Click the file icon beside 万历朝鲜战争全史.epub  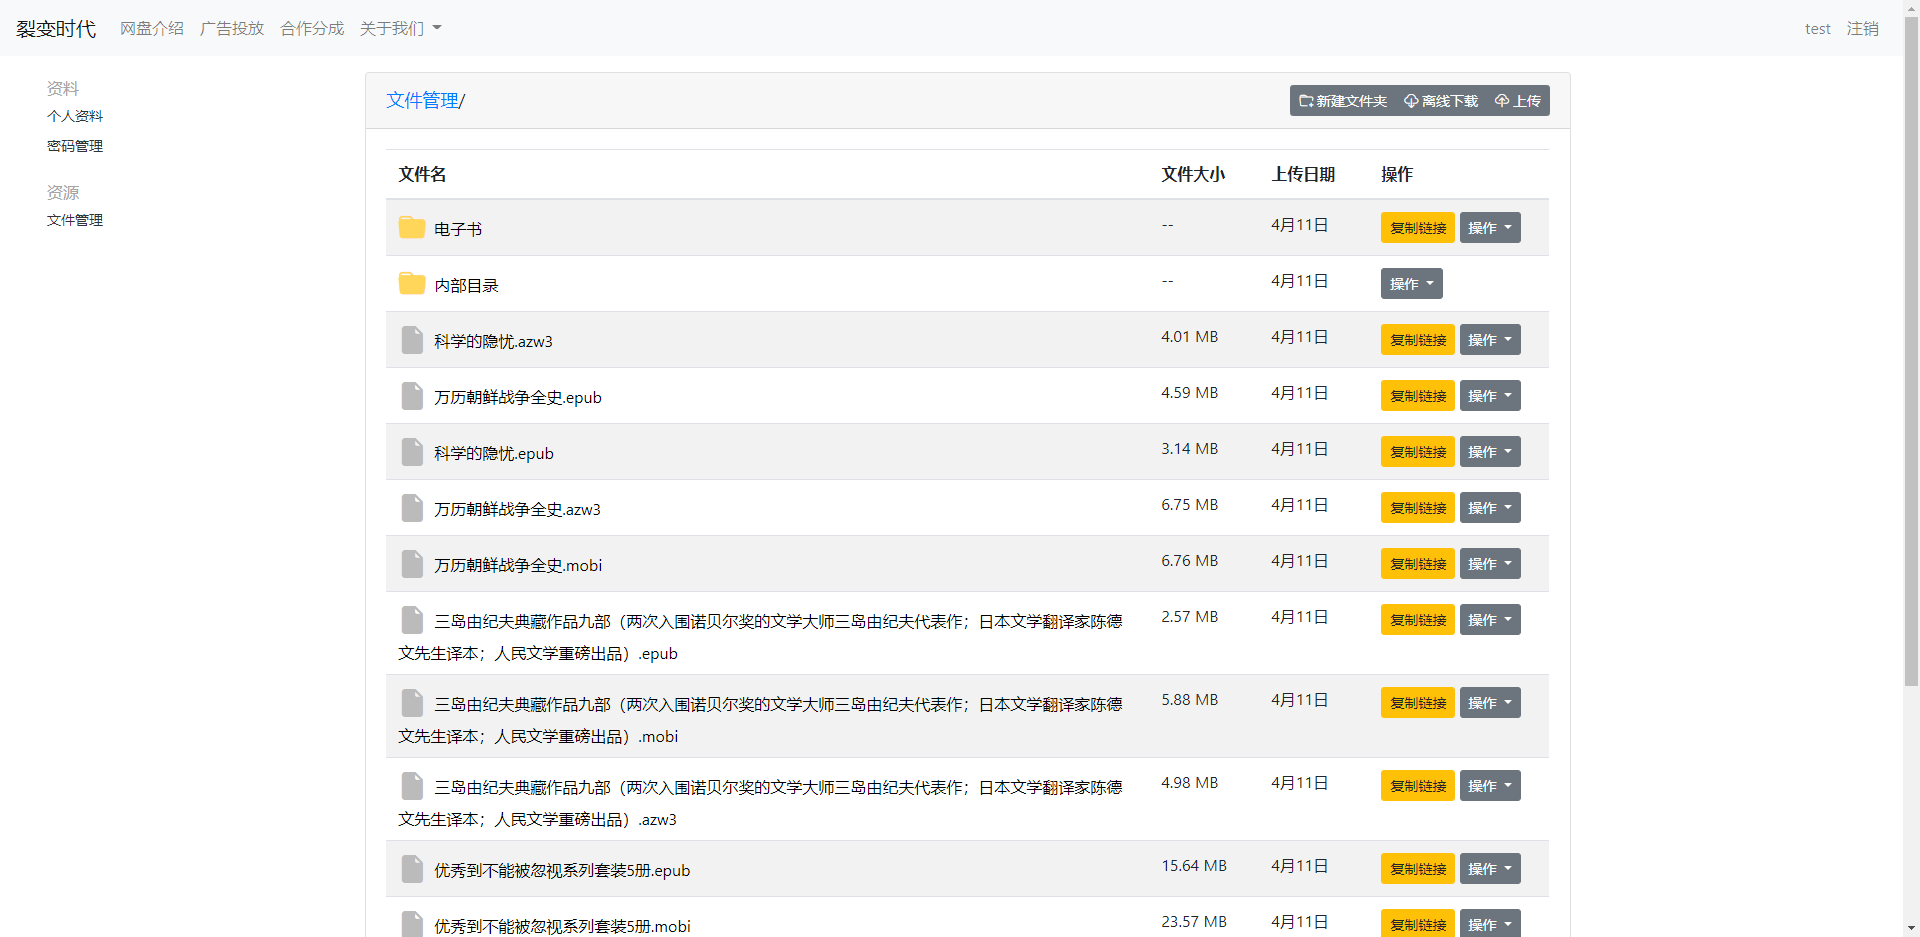pyautogui.click(x=411, y=395)
